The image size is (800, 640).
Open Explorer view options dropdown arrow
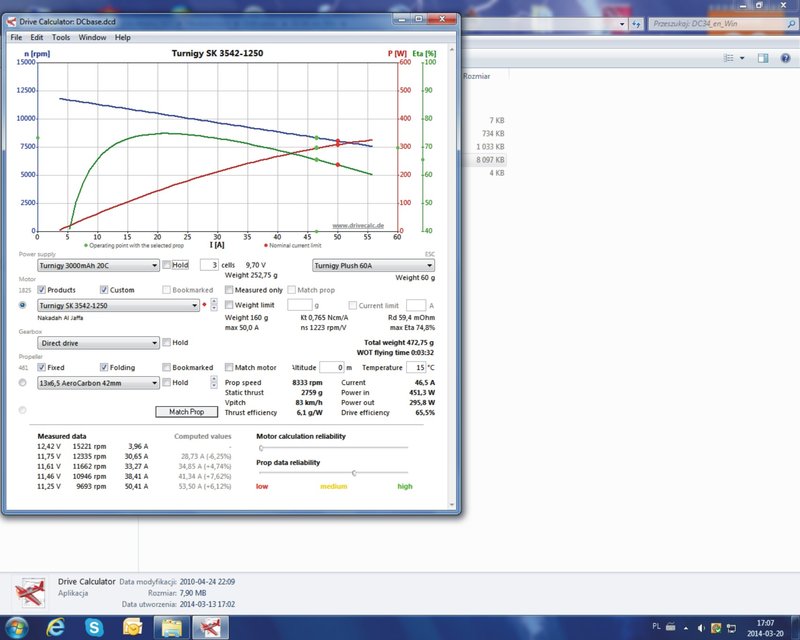742,58
